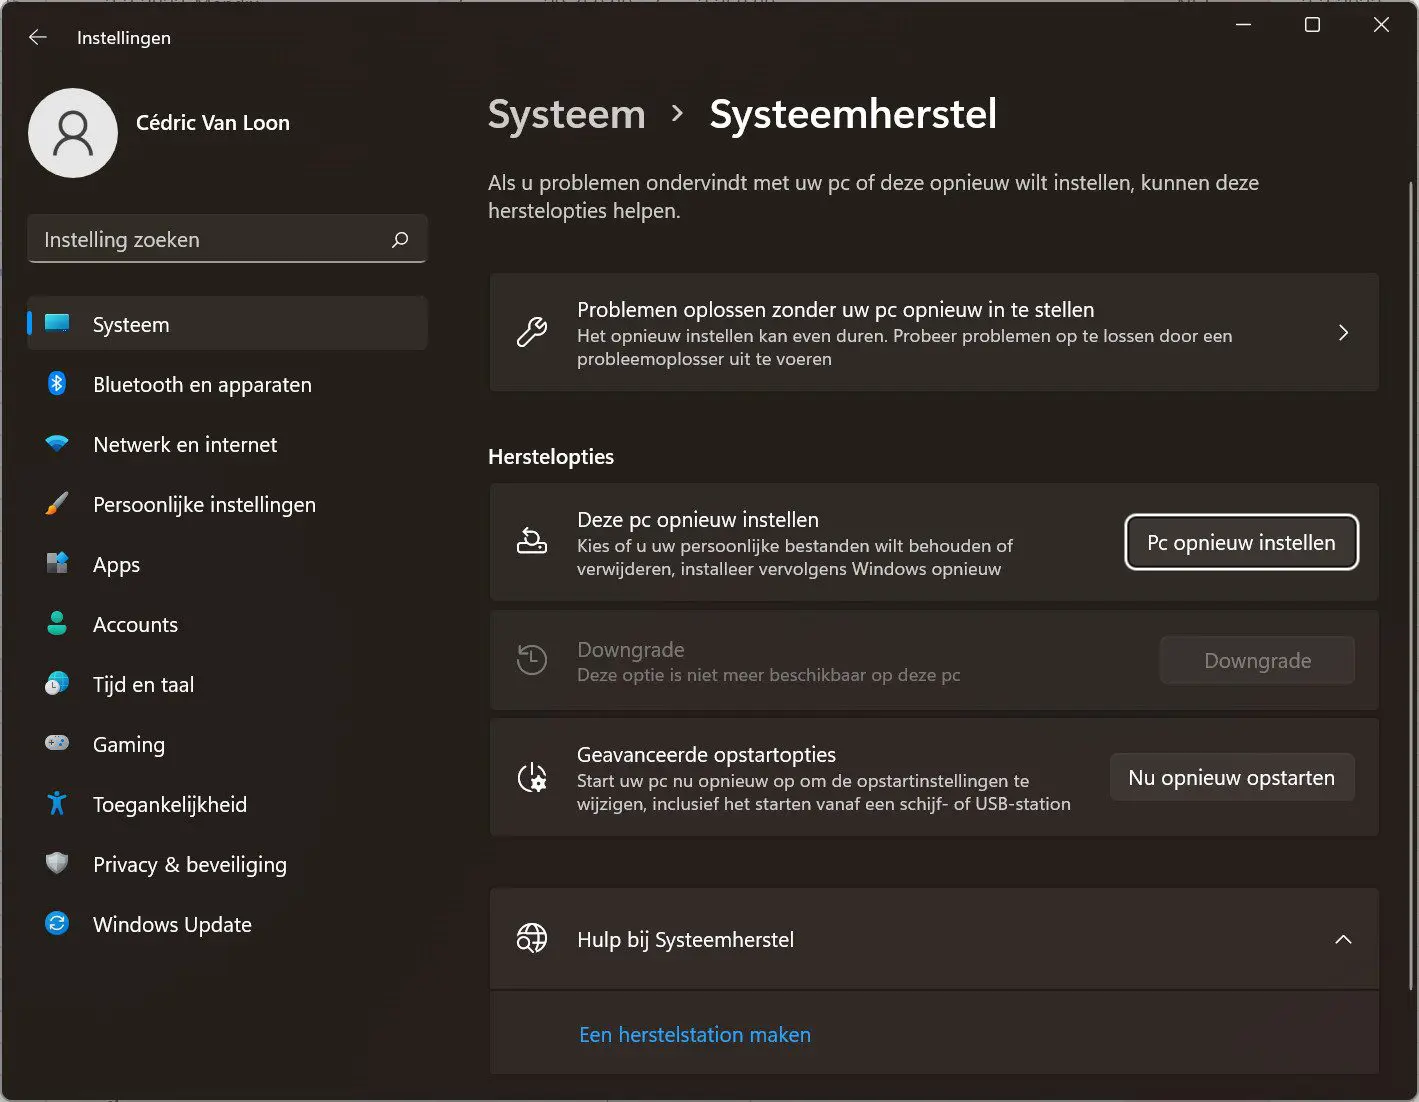1419x1102 pixels.
Task: Click the disabled Downgrade button
Action: tap(1257, 660)
